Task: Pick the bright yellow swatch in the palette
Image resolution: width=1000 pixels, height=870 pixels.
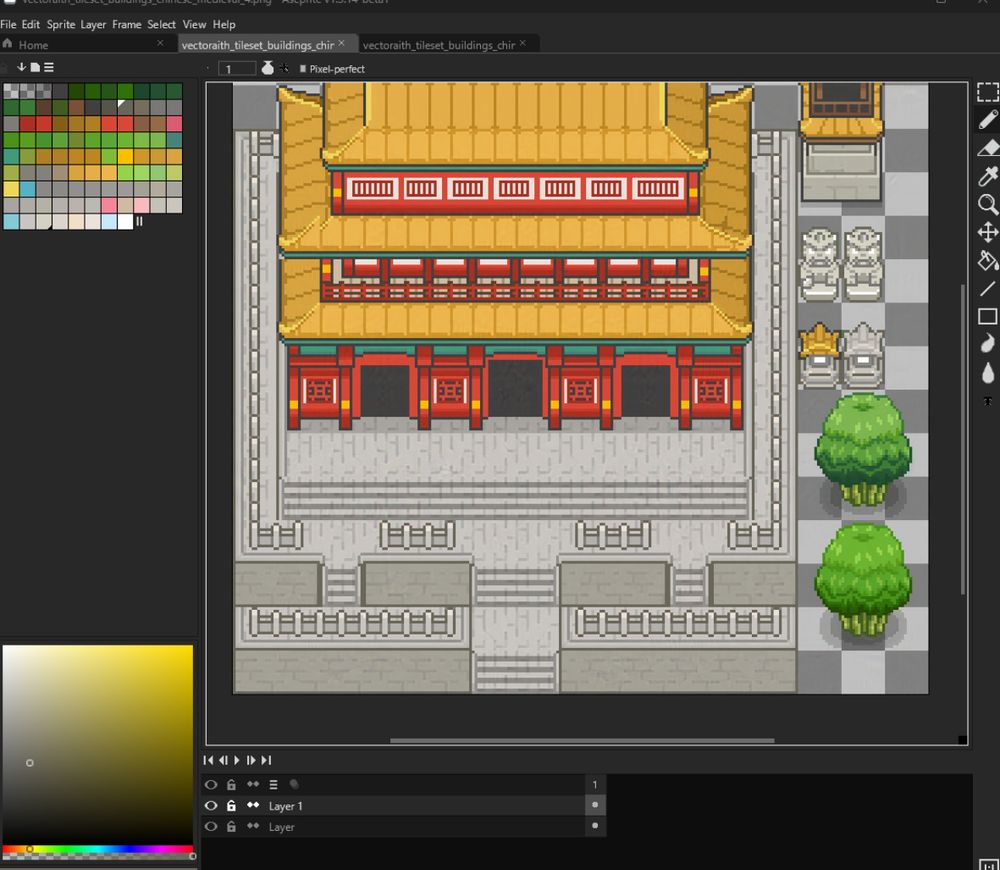Action: coord(125,156)
